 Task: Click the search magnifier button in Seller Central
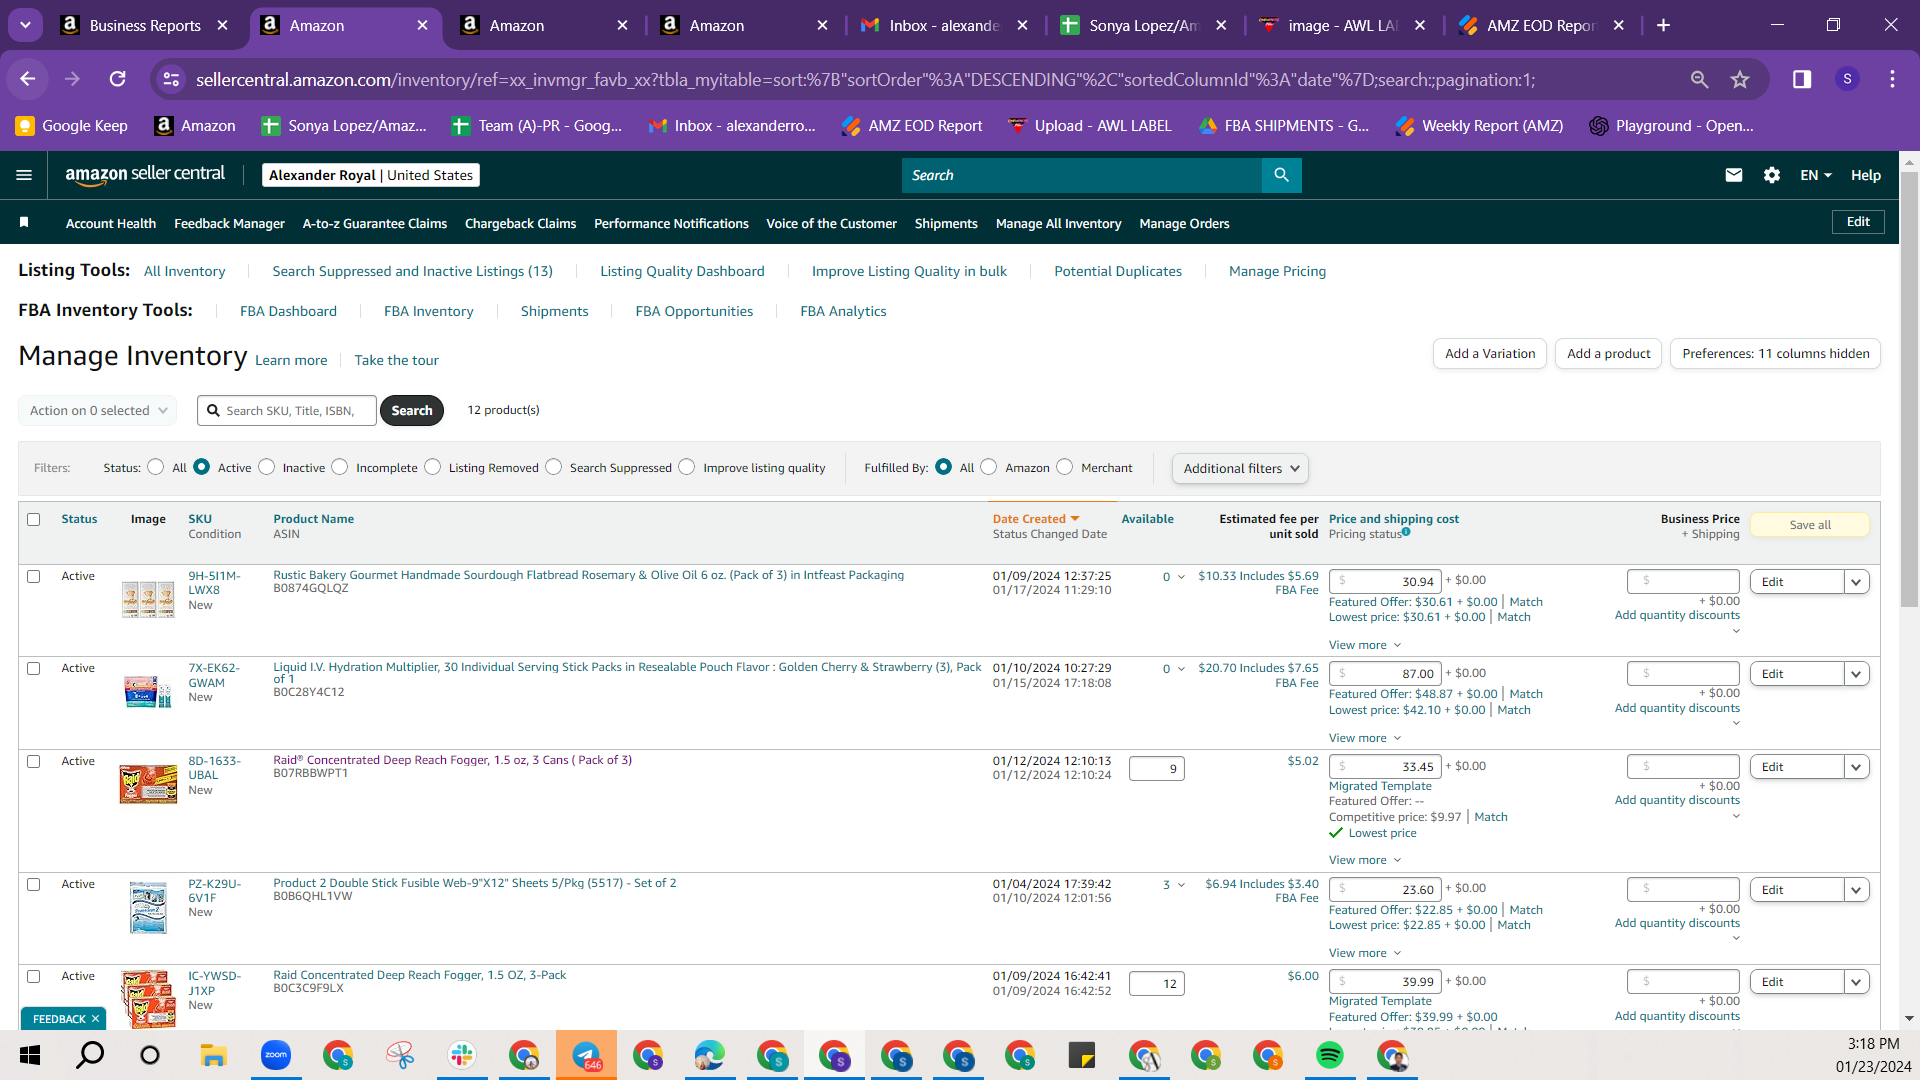[1281, 175]
